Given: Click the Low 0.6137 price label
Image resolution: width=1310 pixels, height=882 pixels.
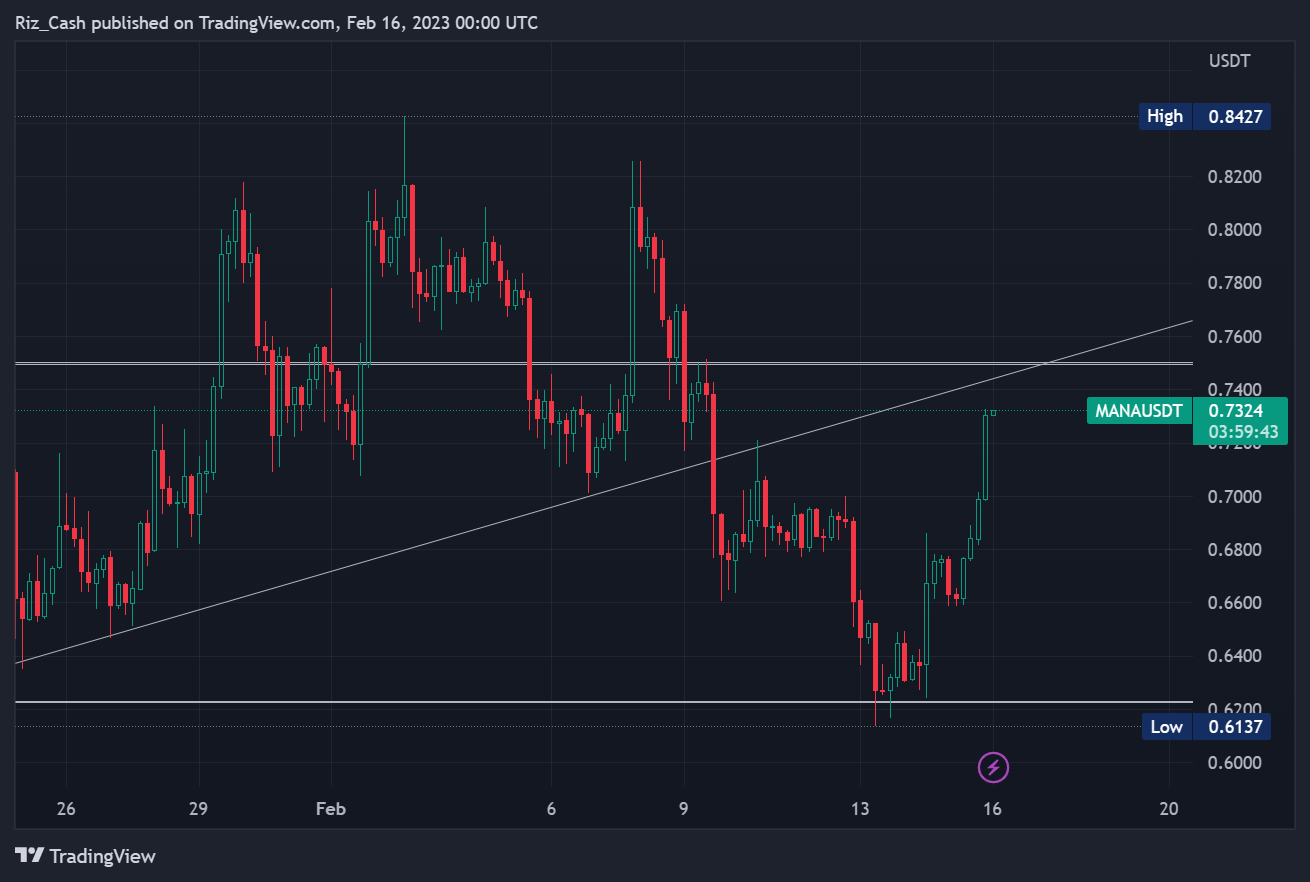Looking at the screenshot, I should pyautogui.click(x=1206, y=727).
